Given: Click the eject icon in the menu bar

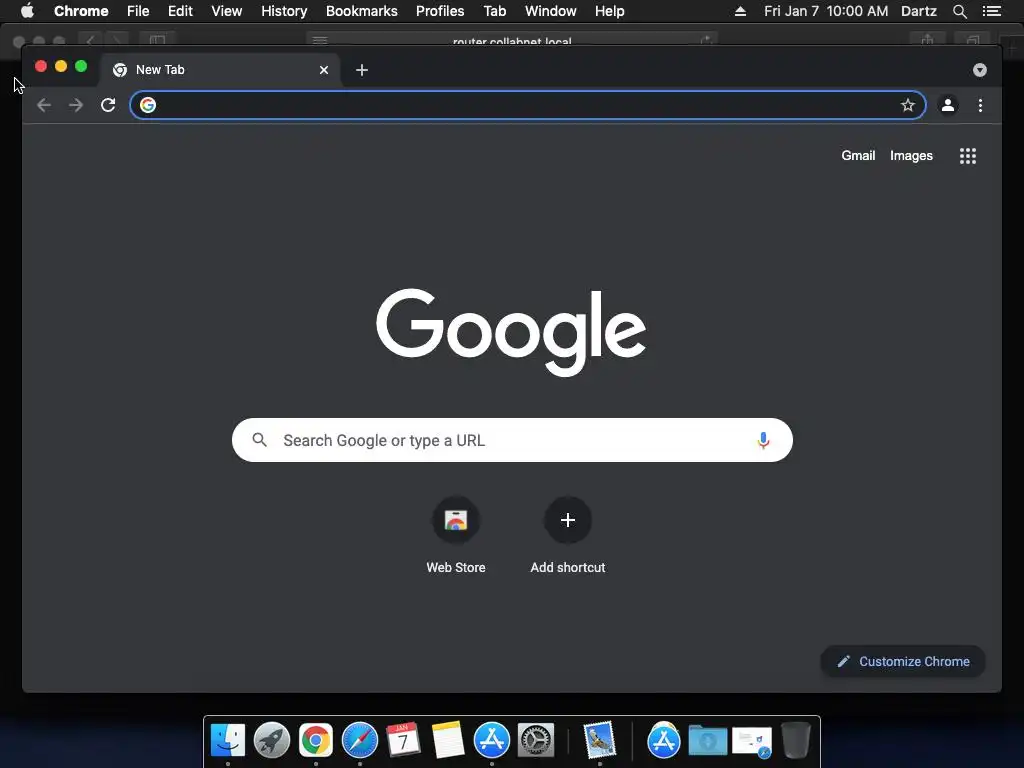Looking at the screenshot, I should point(740,11).
